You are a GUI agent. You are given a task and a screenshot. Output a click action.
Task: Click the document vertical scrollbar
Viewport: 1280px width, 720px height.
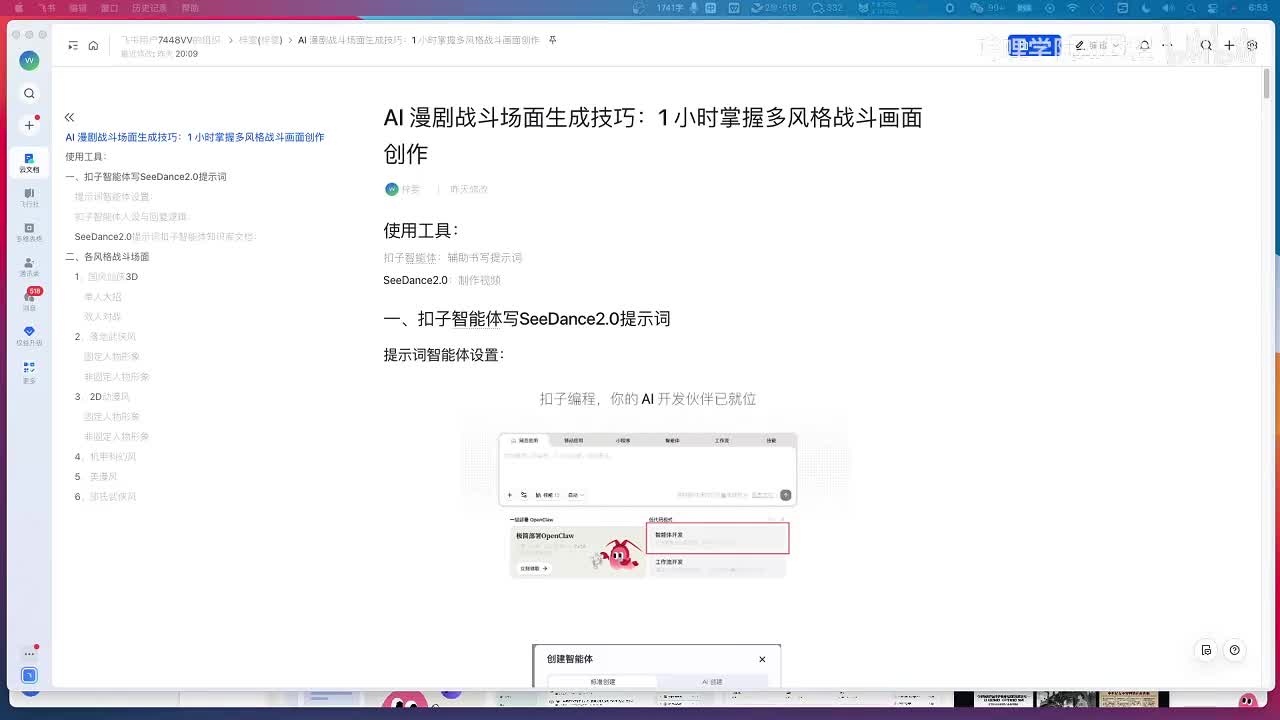click(x=1267, y=85)
